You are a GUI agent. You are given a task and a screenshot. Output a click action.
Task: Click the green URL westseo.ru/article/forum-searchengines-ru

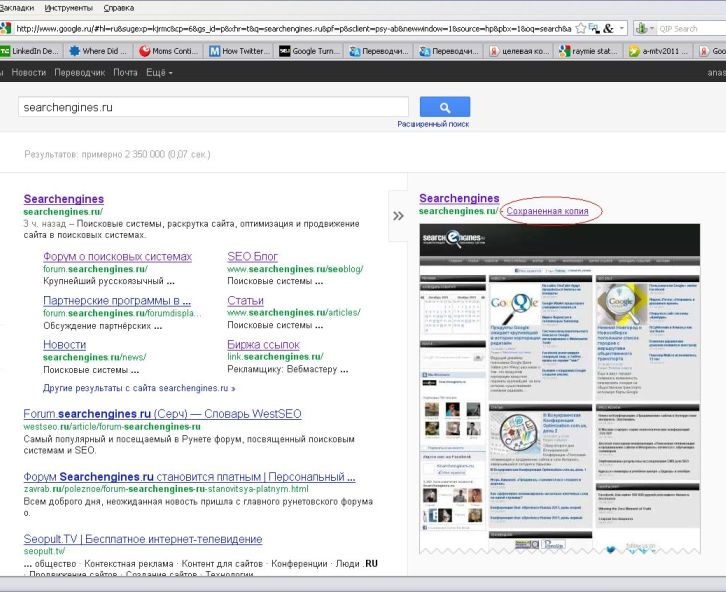tap(112, 426)
